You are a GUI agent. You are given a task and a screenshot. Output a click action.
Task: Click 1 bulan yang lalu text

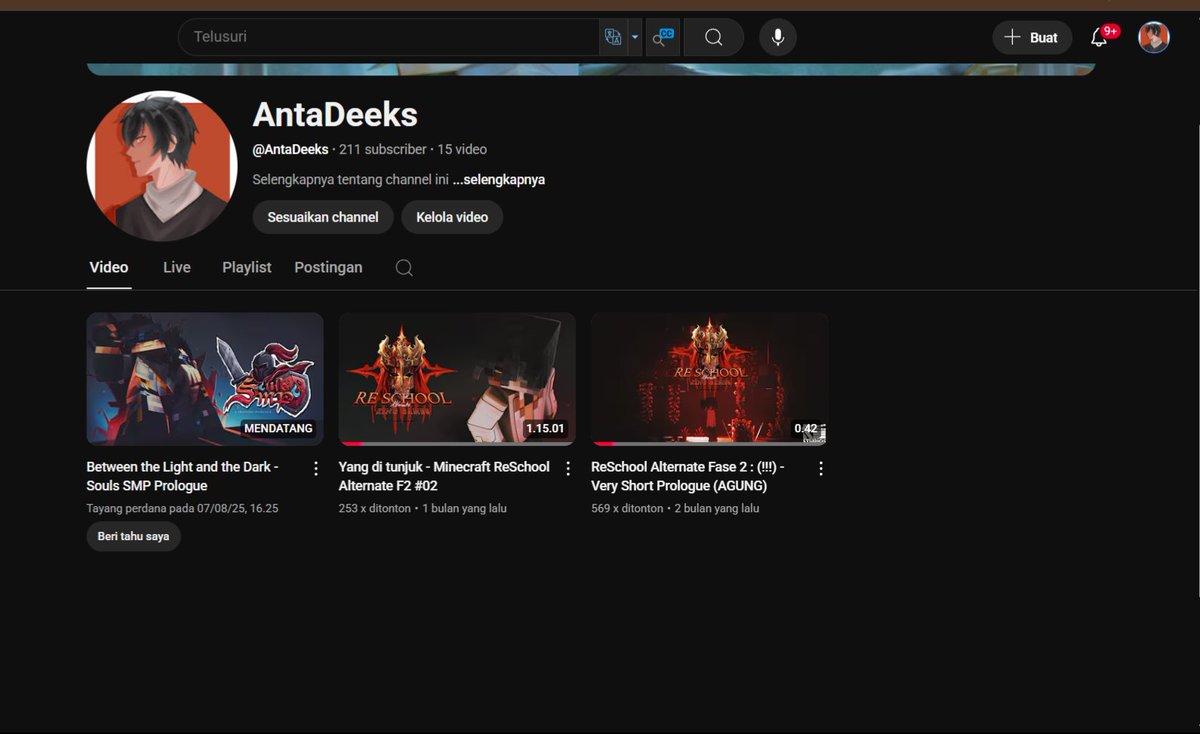464,508
